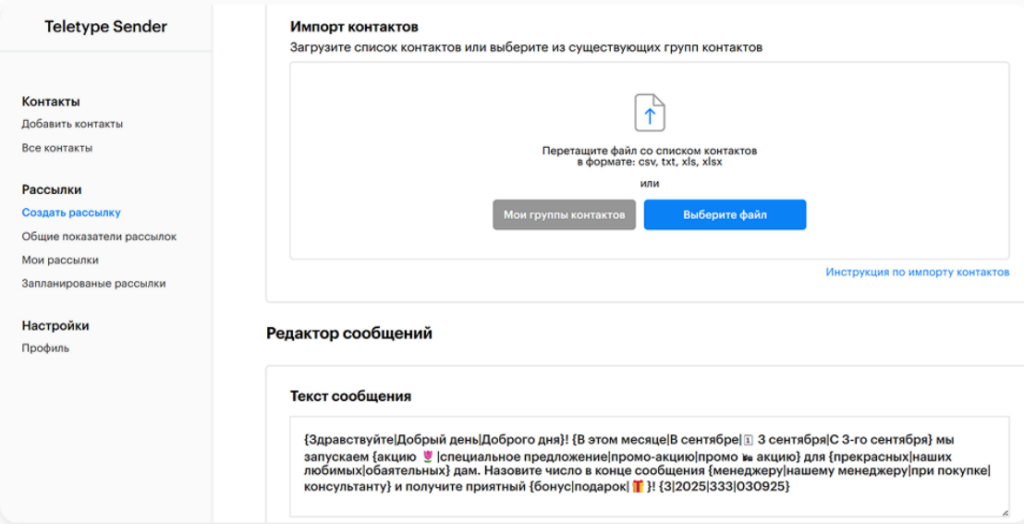Open Запланированые рассылки list
This screenshot has height=524, width=1024.
tap(94, 283)
